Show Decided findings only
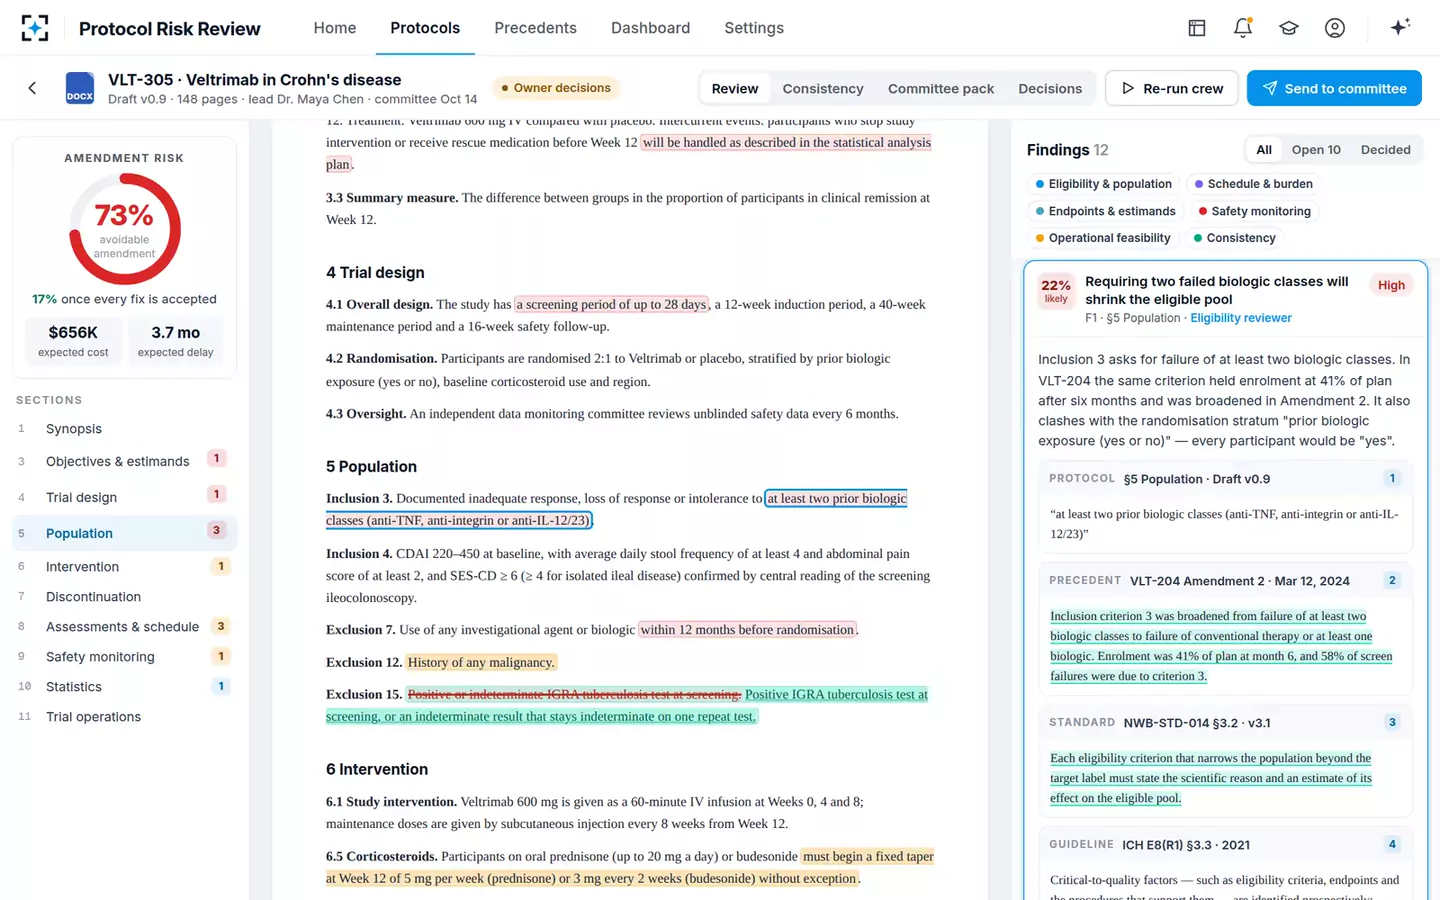 pyautogui.click(x=1385, y=150)
